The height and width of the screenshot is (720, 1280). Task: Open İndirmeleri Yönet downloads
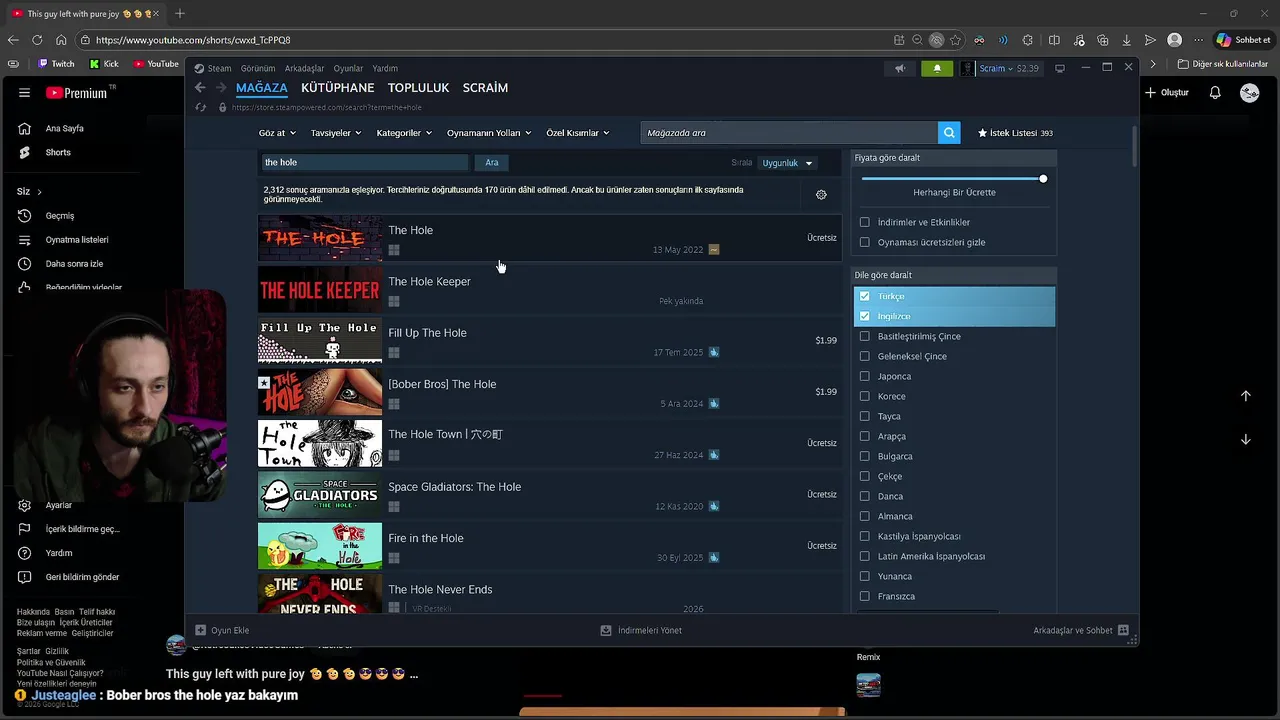click(641, 630)
